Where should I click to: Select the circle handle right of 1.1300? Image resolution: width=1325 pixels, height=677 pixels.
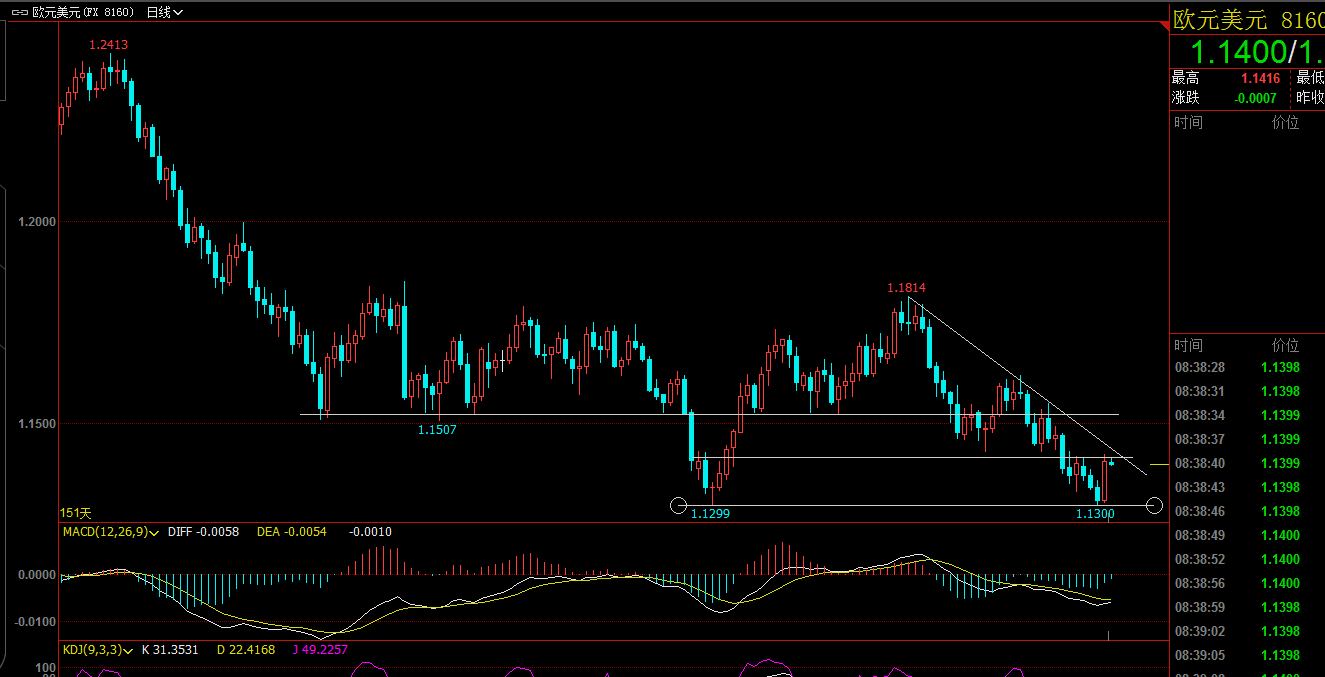click(x=1154, y=505)
